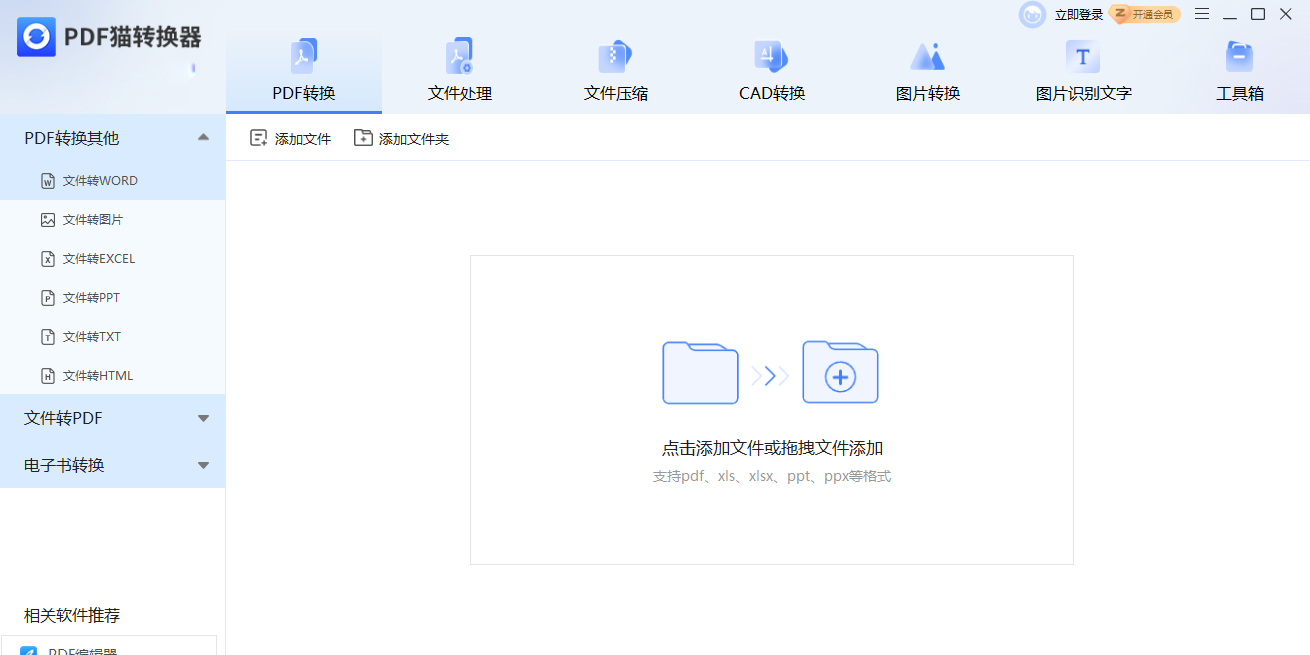The height and width of the screenshot is (655, 1310).
Task: Click 添加文件 to add a file
Action: tap(289, 138)
